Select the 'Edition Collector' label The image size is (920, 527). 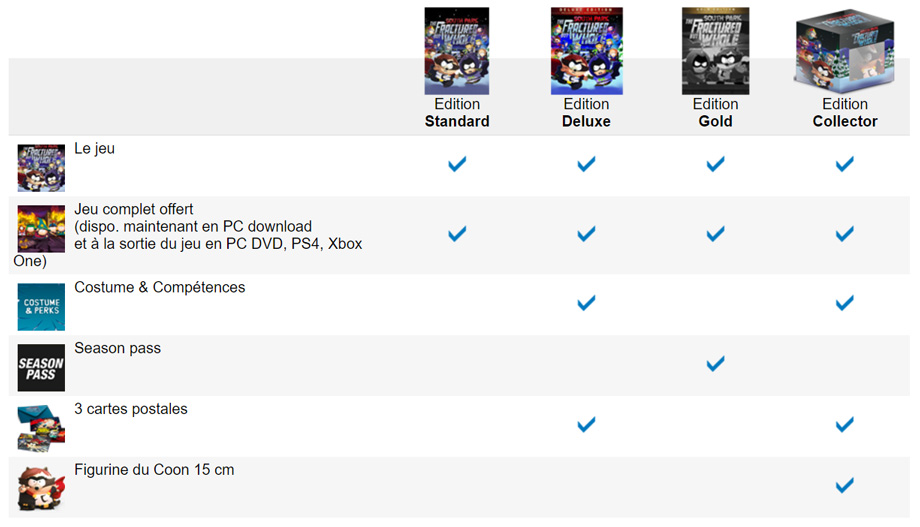(x=845, y=113)
